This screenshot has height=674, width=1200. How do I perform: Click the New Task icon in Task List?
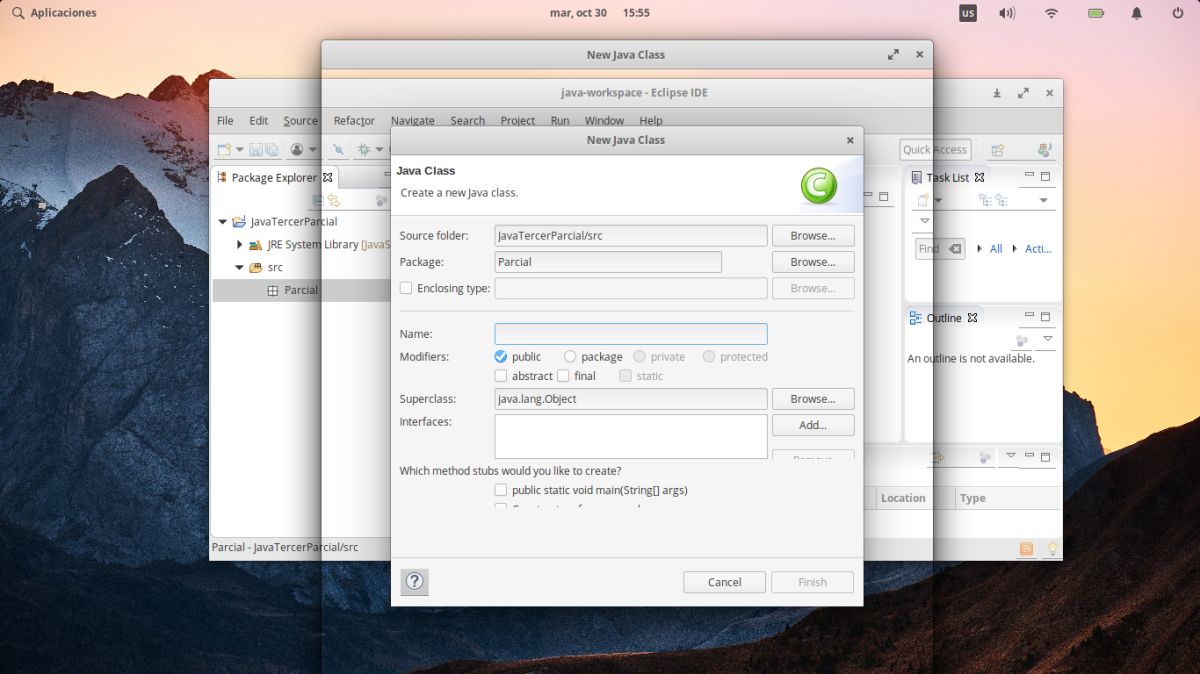923,200
